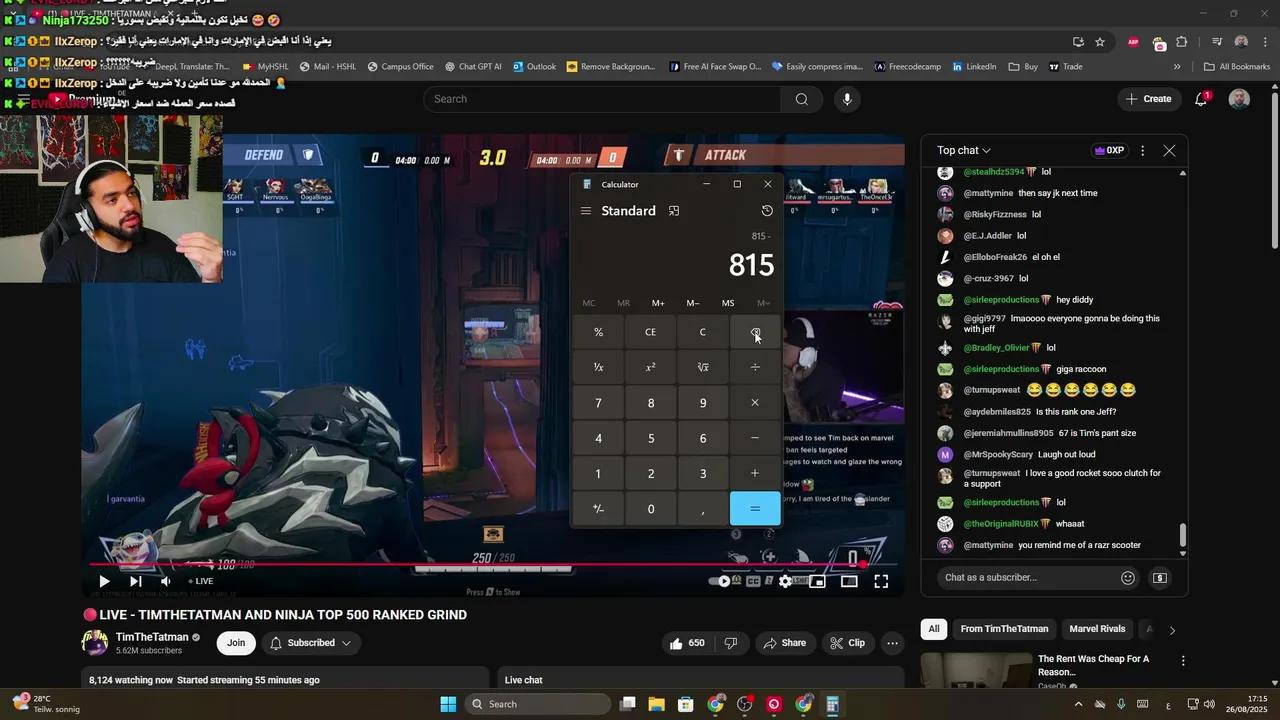Open the Calculator navigation hamburger menu
The image size is (1280, 720).
tap(586, 211)
